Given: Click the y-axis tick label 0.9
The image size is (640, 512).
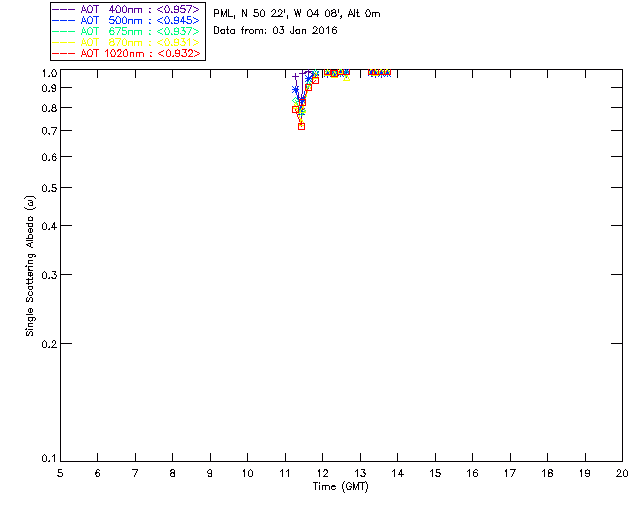Looking at the screenshot, I should click(49, 88).
